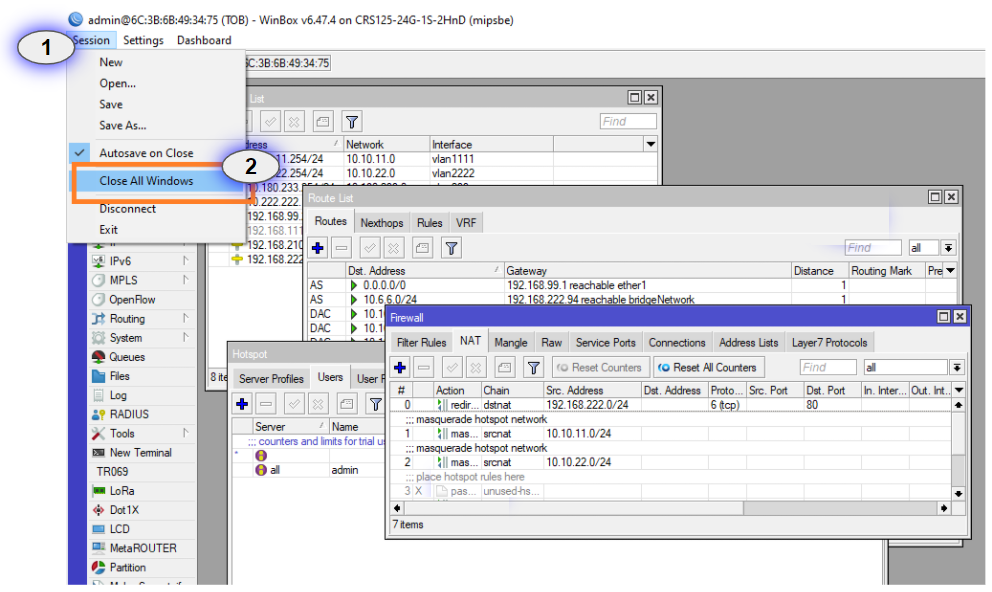Open the Settings menu
Image resolution: width=992 pixels, height=592 pixels.
pos(143,40)
